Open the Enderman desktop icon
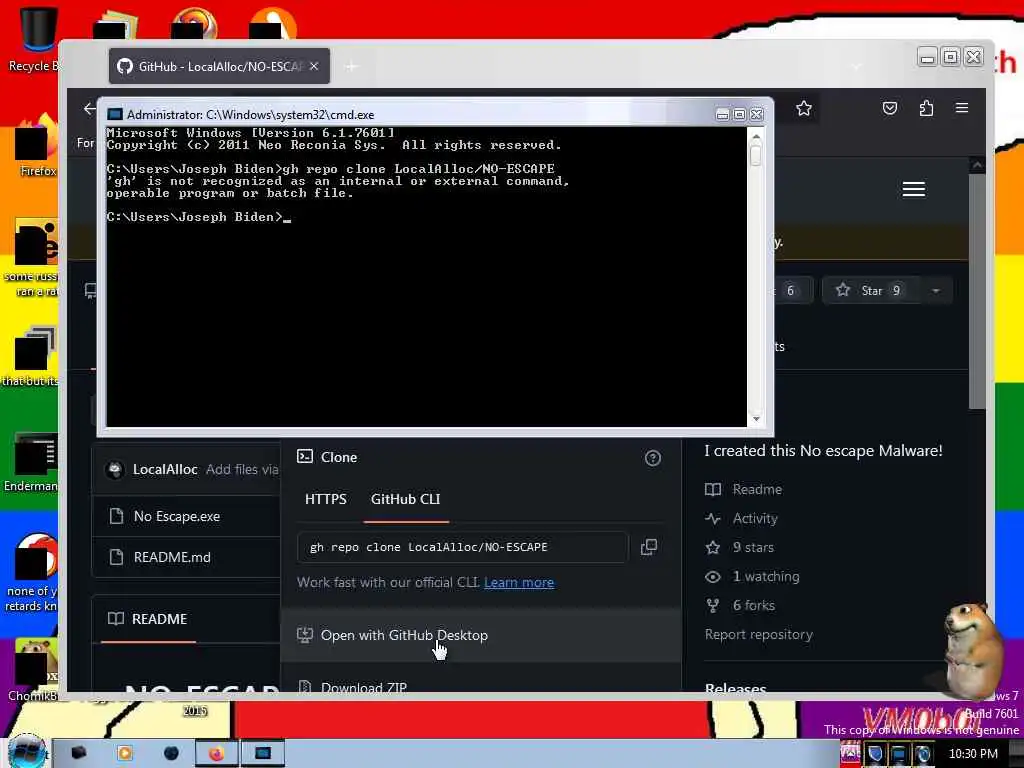Screen dimensions: 1024x768 click(31, 462)
